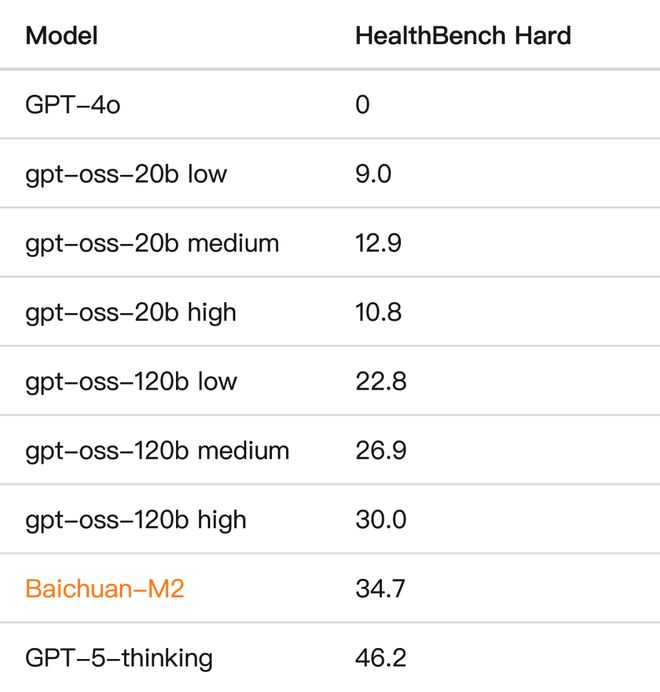Open the orange Baichuan-M2 link
This screenshot has width=660, height=692.
pyautogui.click(x=105, y=589)
